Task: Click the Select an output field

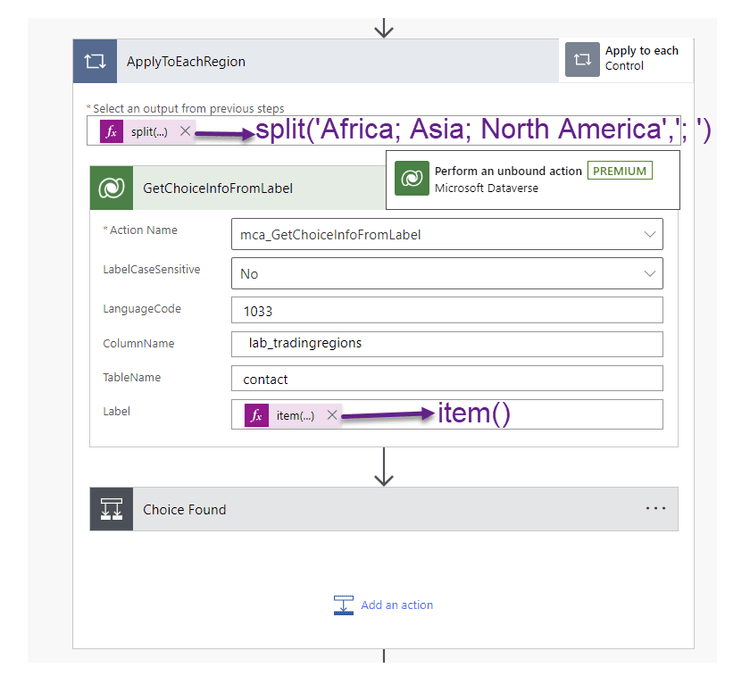Action: click(383, 131)
